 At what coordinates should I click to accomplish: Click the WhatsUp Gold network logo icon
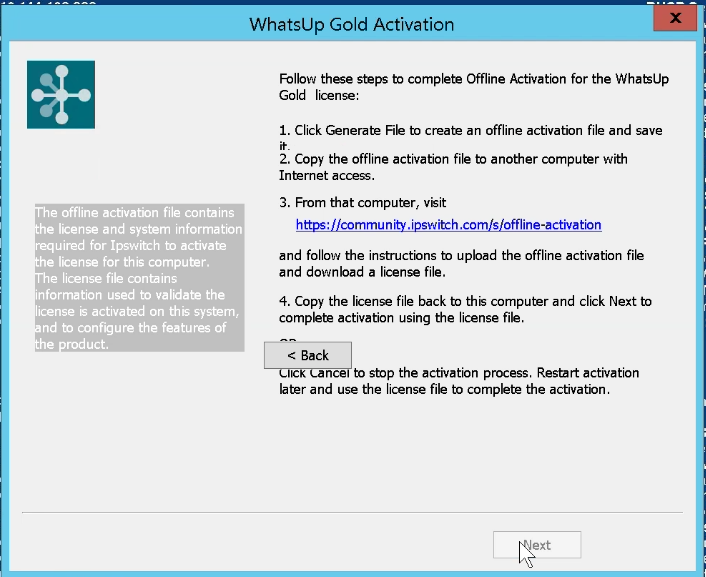click(x=61, y=95)
